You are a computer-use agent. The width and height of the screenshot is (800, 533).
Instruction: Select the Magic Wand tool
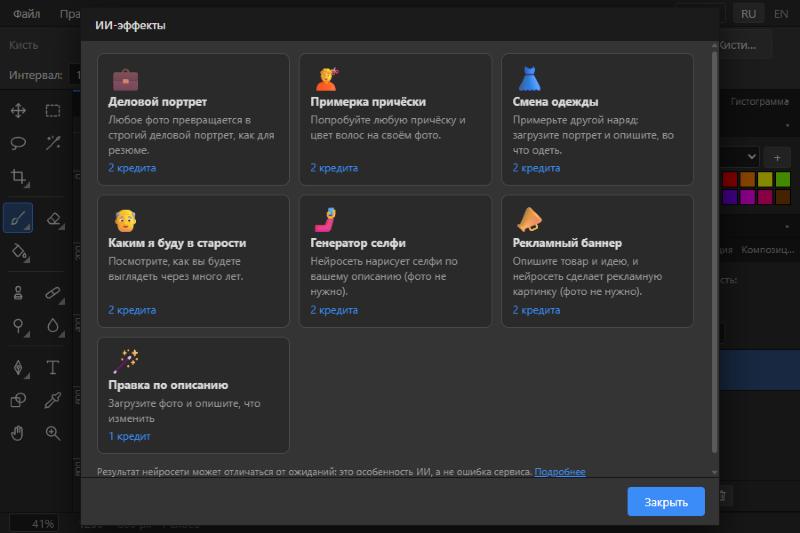(x=53, y=143)
